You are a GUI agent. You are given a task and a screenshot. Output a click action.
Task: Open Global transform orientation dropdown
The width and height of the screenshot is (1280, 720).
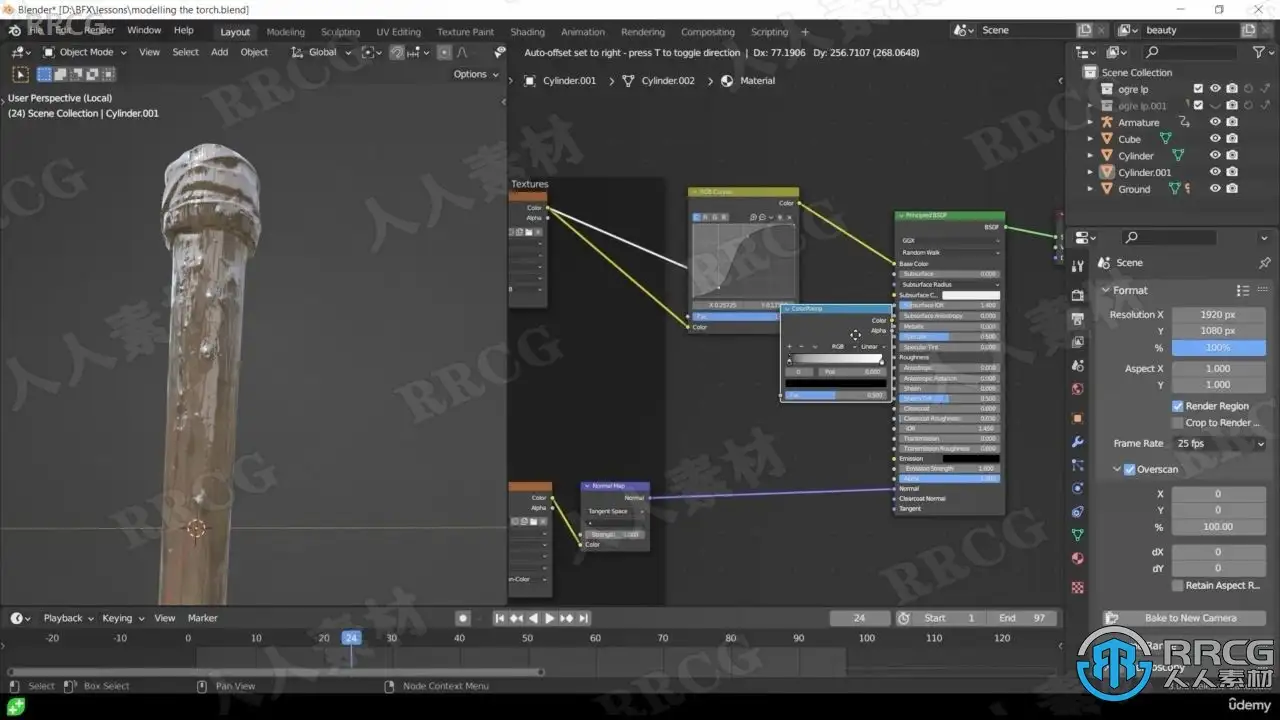[x=322, y=52]
